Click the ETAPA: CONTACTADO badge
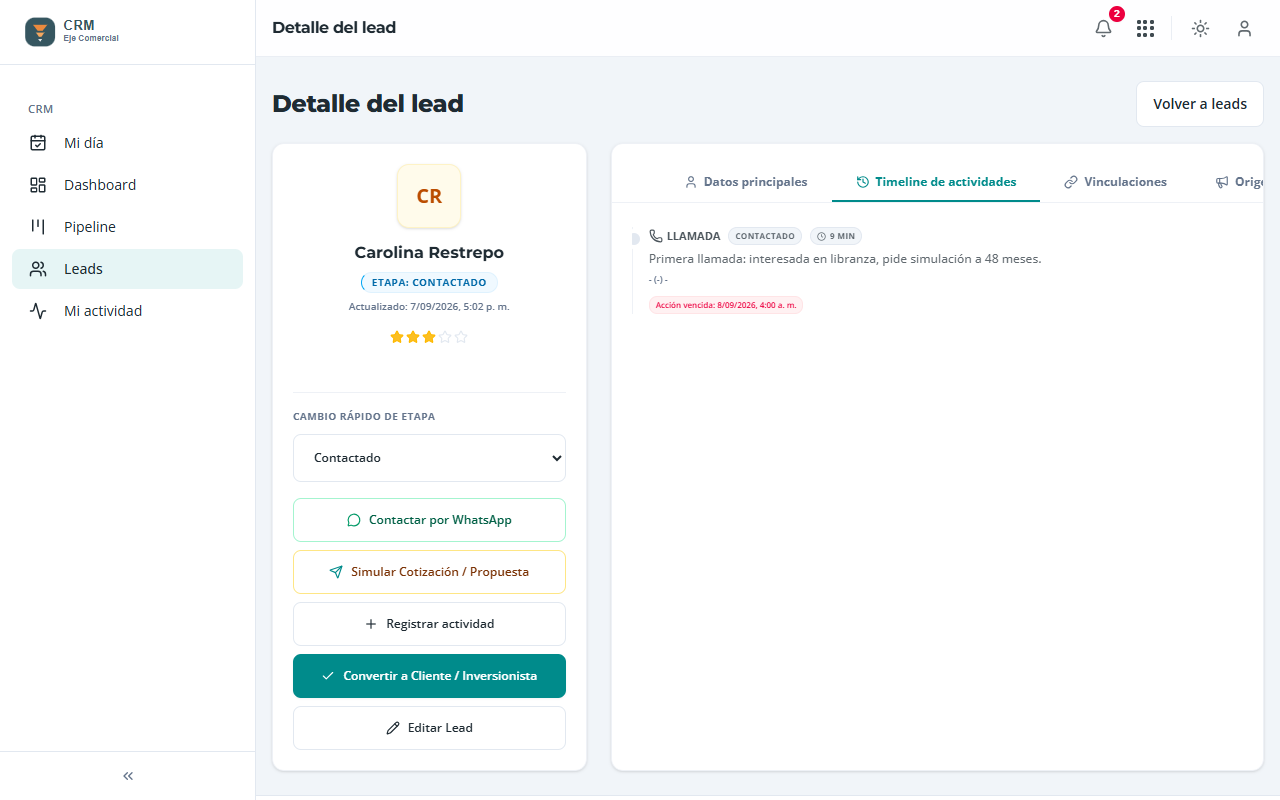 pos(429,283)
